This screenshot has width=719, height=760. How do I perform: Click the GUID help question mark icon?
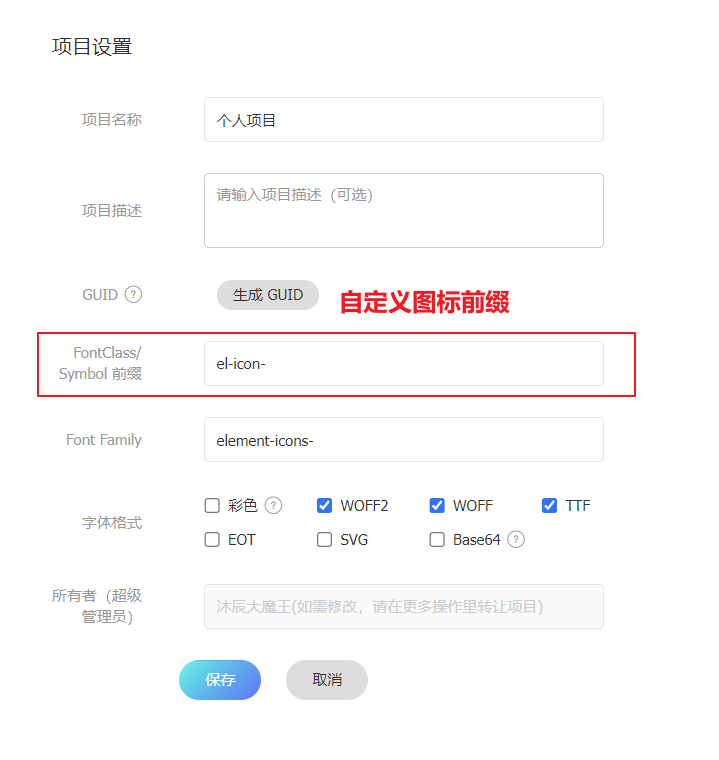click(x=133, y=295)
